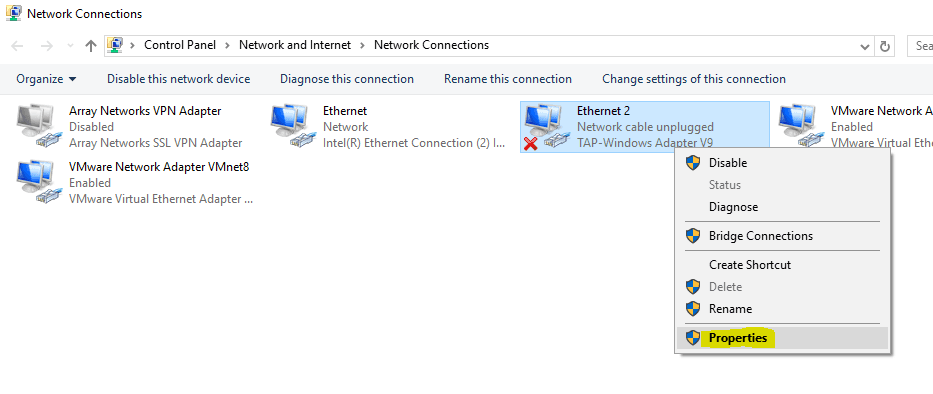Select the VMware Network Adapter VMnet8 icon
Image resolution: width=933 pixels, height=394 pixels.
pos(39,182)
